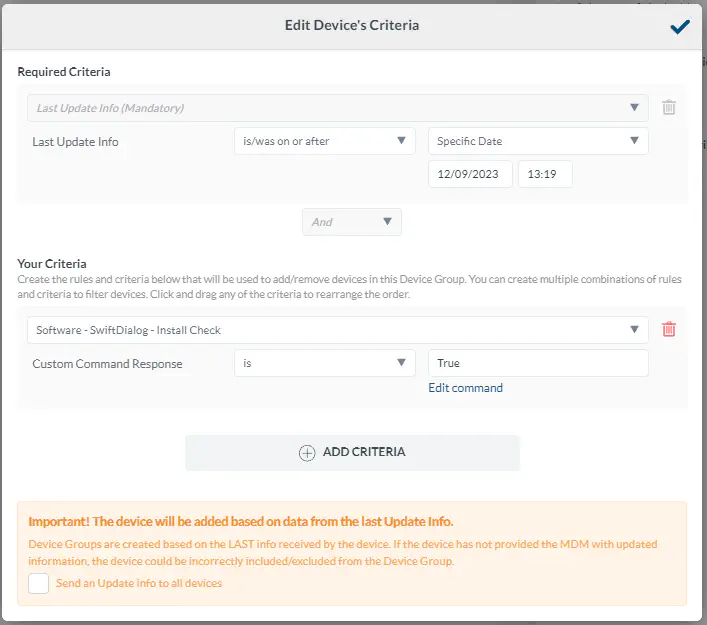Viewport: 707px width, 625px height.
Task: Click the "Send an Update info to all devices" label
Action: (139, 583)
